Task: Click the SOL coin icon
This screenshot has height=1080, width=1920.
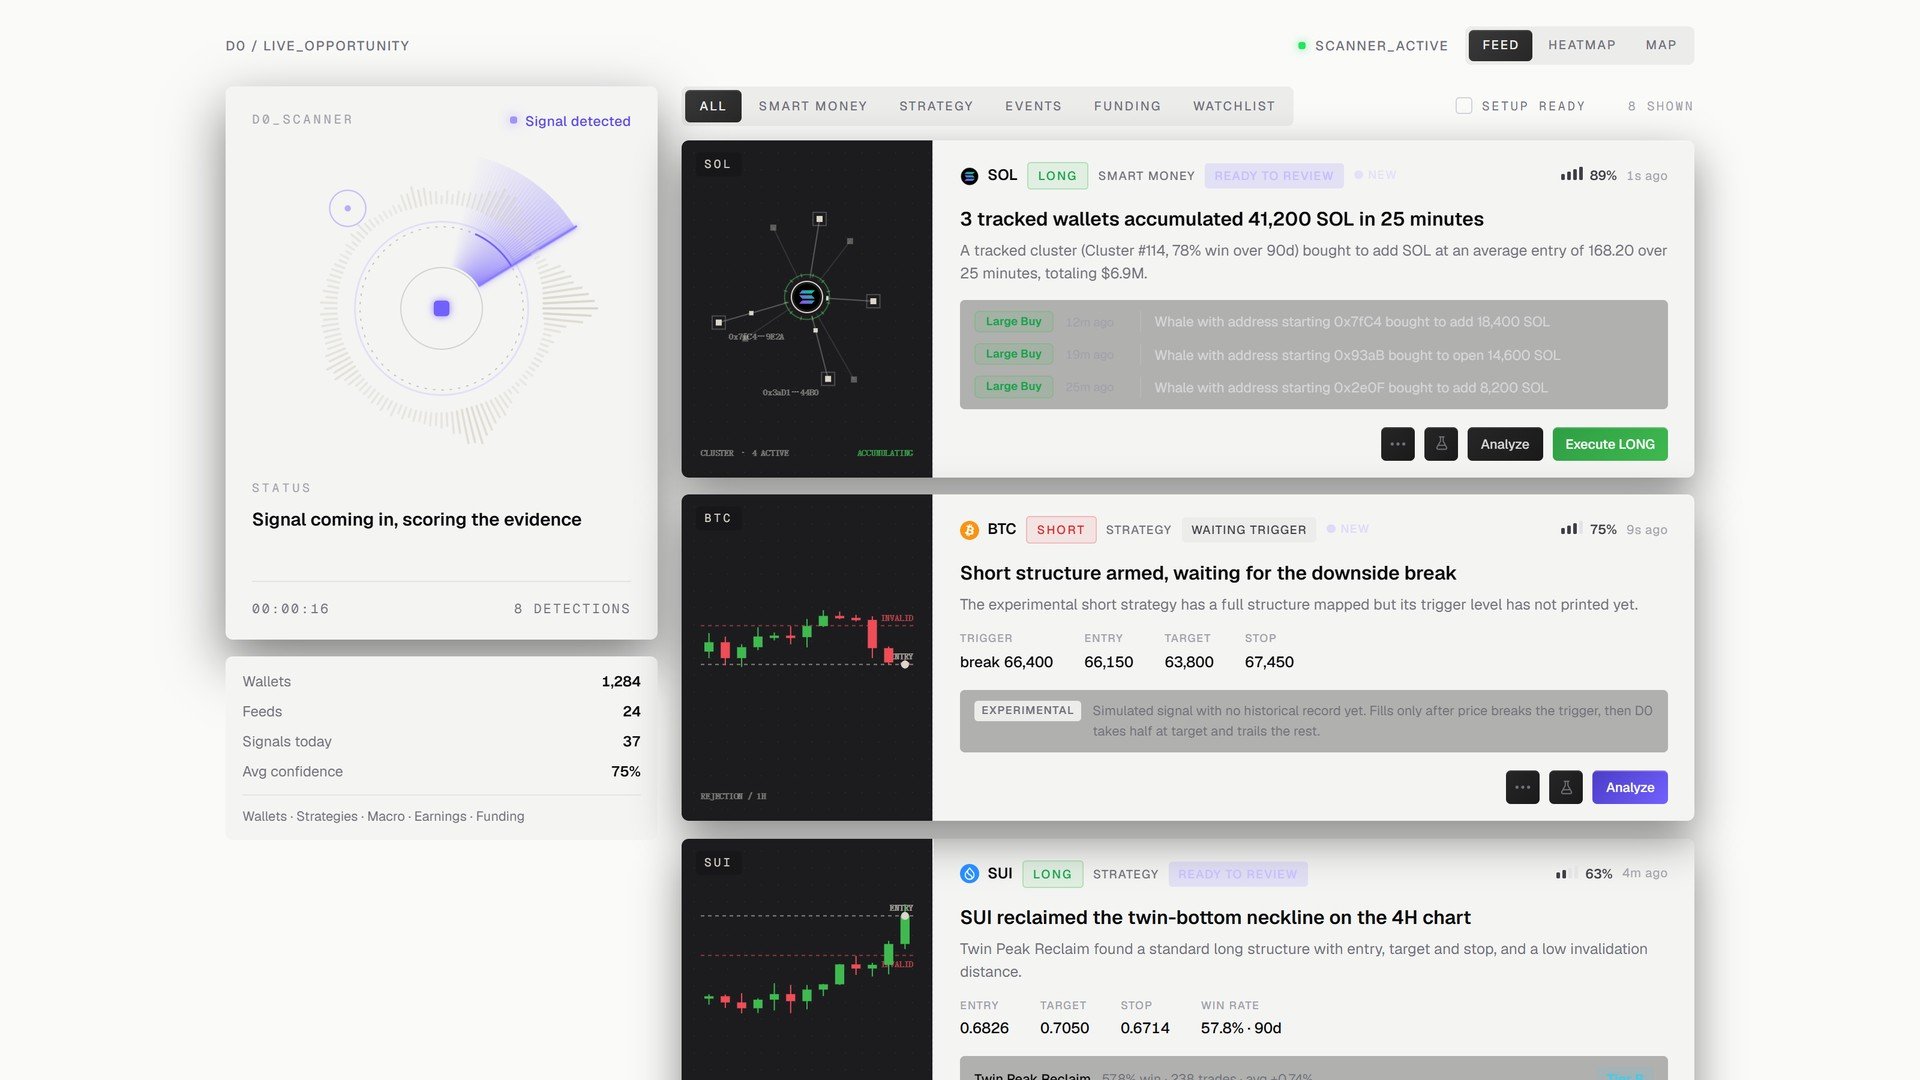Action: tap(969, 176)
